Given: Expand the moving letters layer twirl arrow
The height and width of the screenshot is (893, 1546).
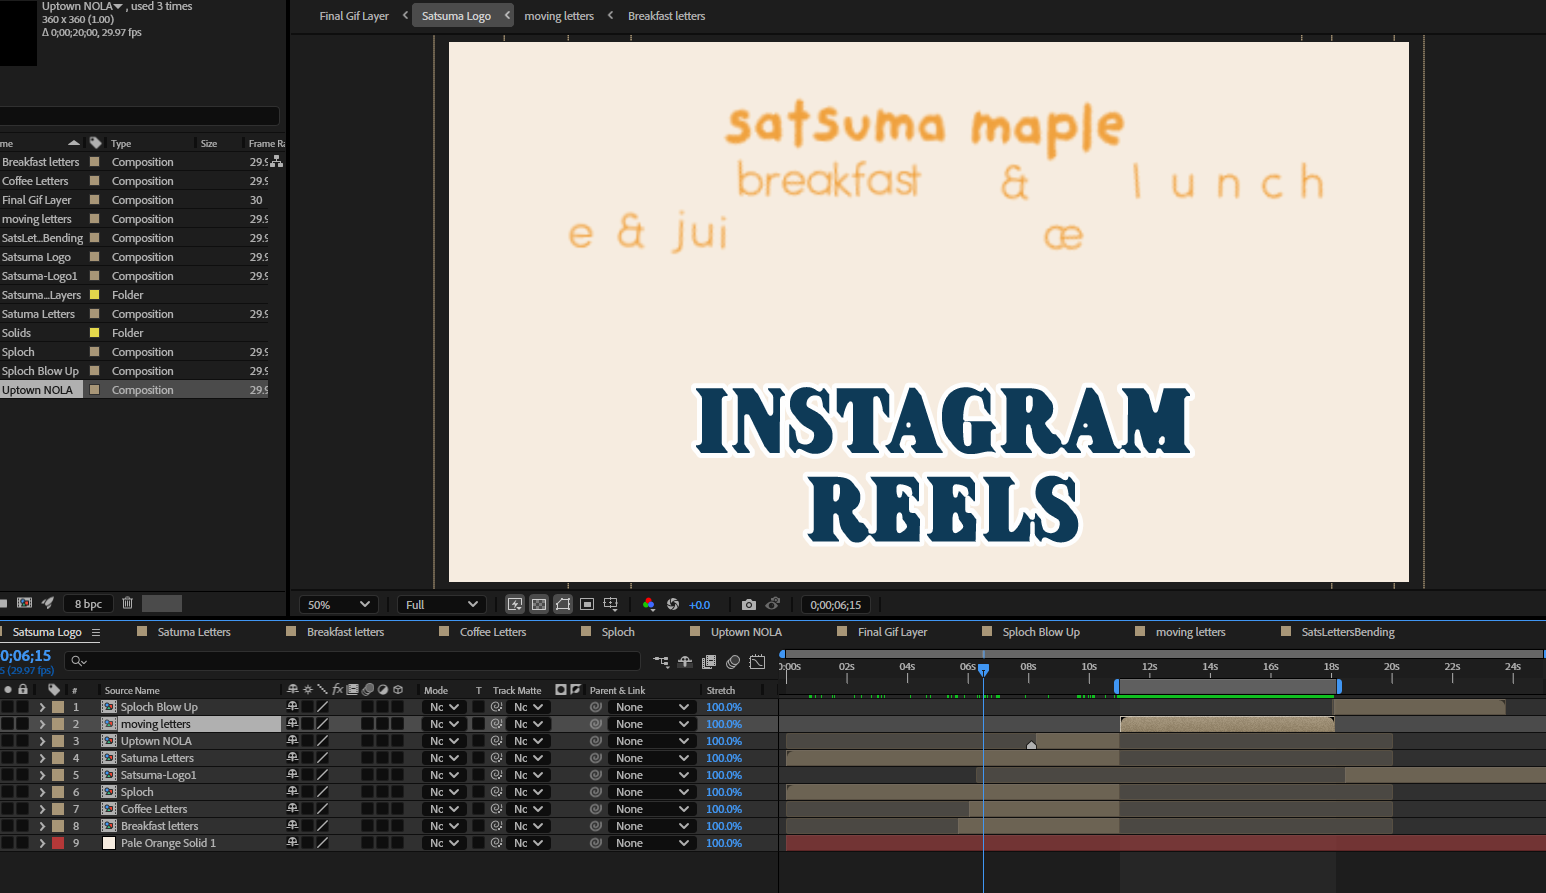Looking at the screenshot, I should [x=42, y=724].
